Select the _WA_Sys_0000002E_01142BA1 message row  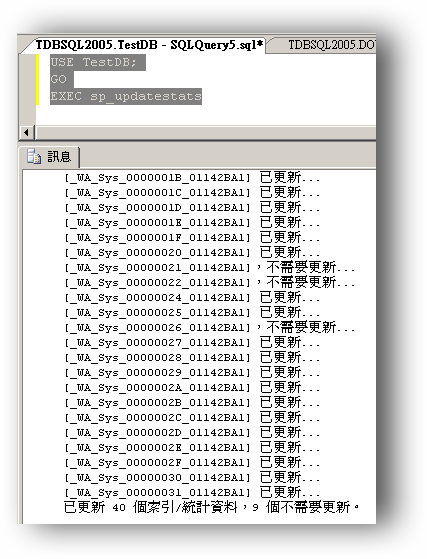[192, 447]
